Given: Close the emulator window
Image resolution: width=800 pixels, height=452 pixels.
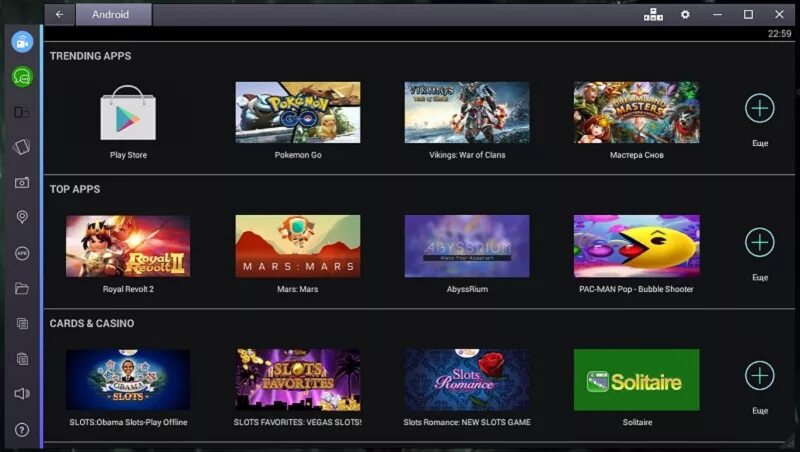Looking at the screenshot, I should [x=779, y=15].
